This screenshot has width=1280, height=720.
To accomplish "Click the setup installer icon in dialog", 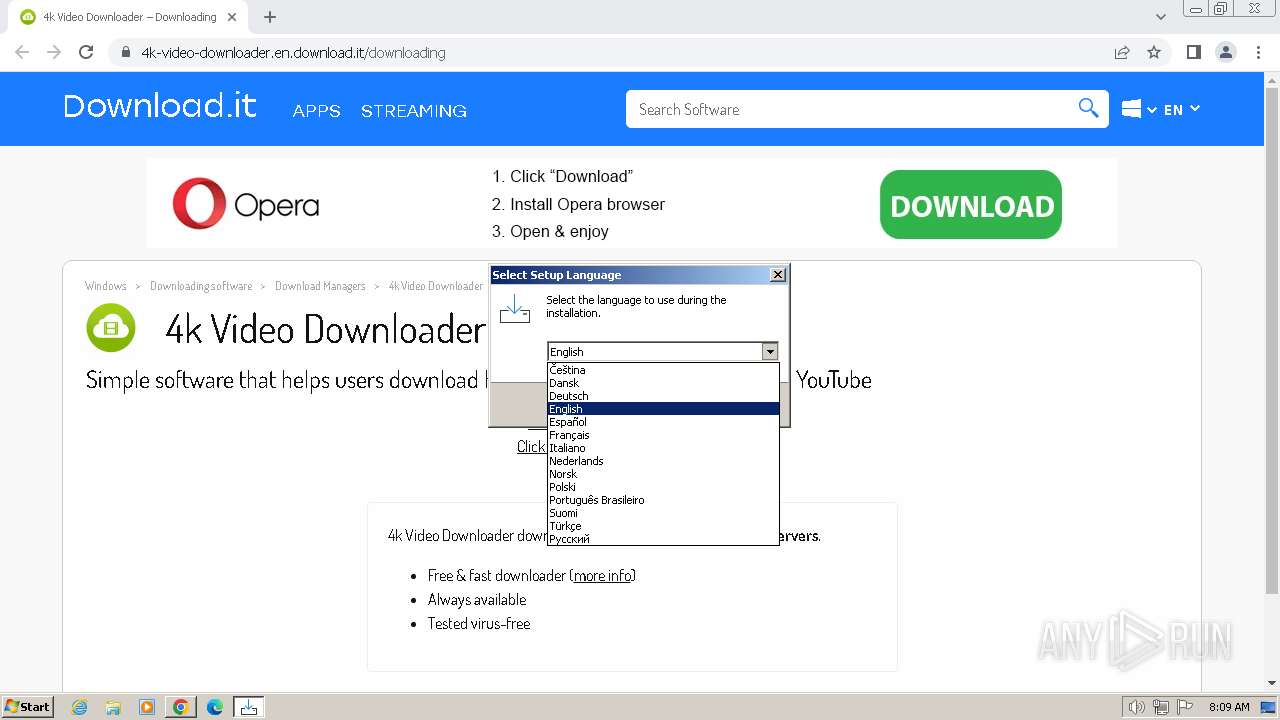I will click(515, 308).
